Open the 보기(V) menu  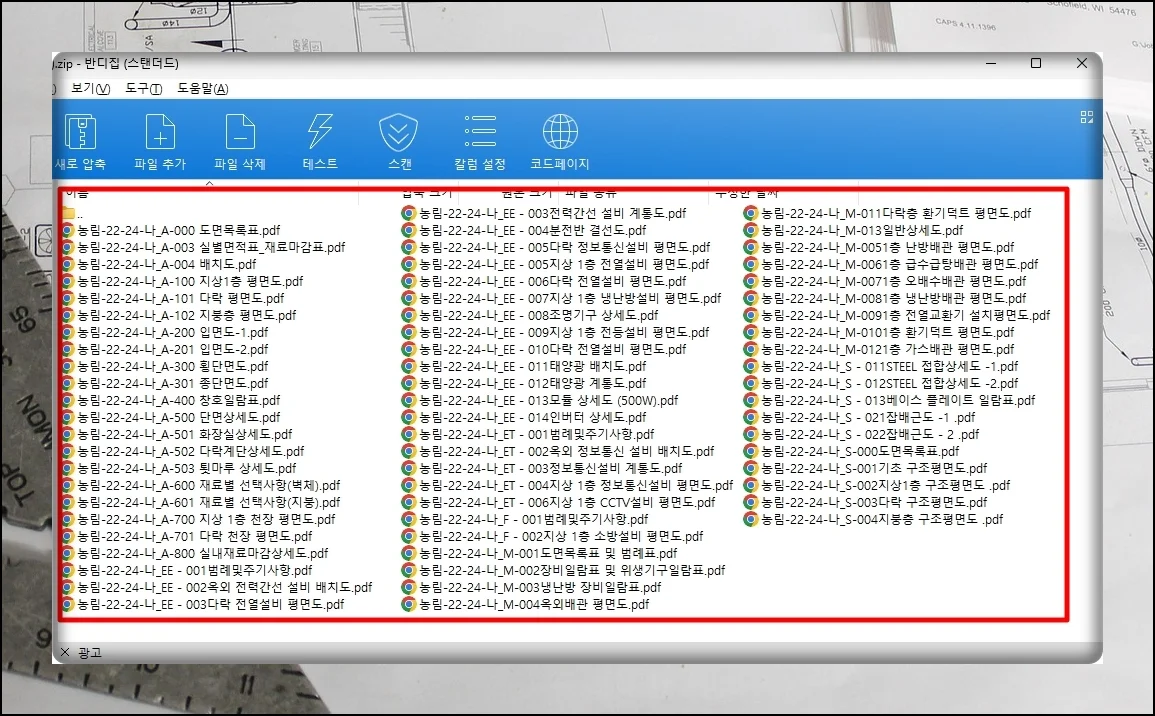pos(90,89)
